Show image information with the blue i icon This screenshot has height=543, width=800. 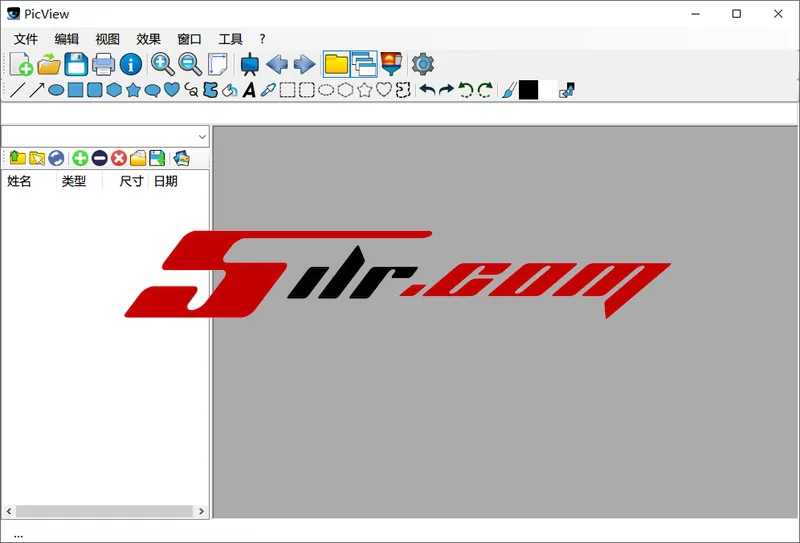click(x=131, y=64)
